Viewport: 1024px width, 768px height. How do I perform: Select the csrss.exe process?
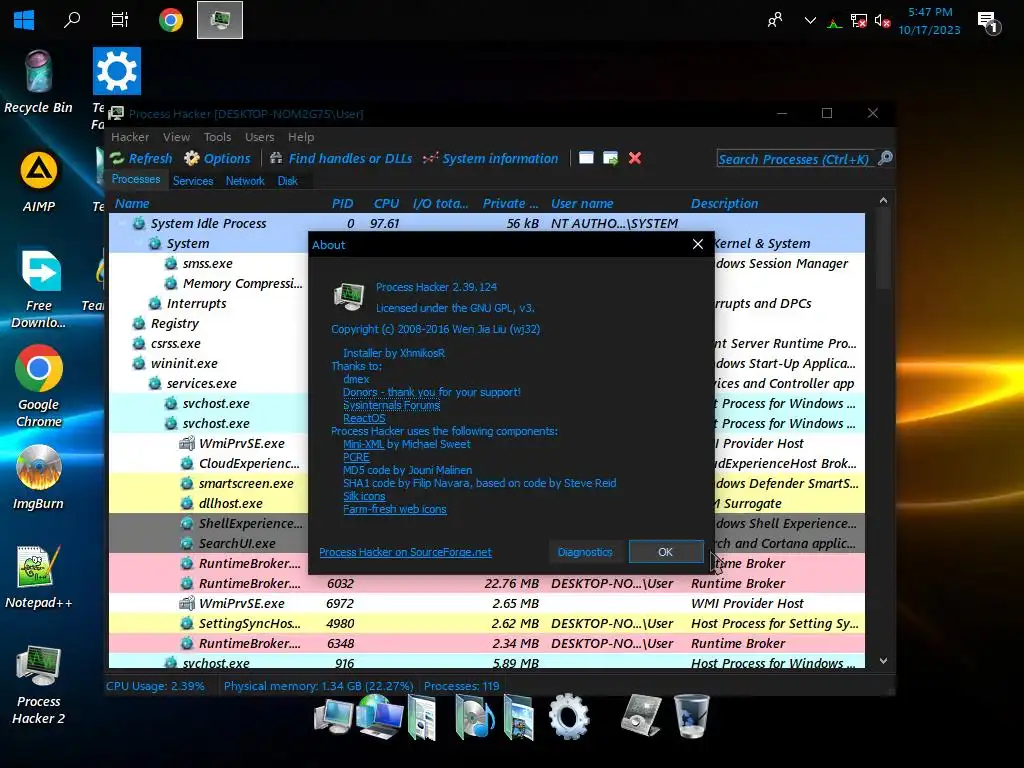(x=175, y=344)
